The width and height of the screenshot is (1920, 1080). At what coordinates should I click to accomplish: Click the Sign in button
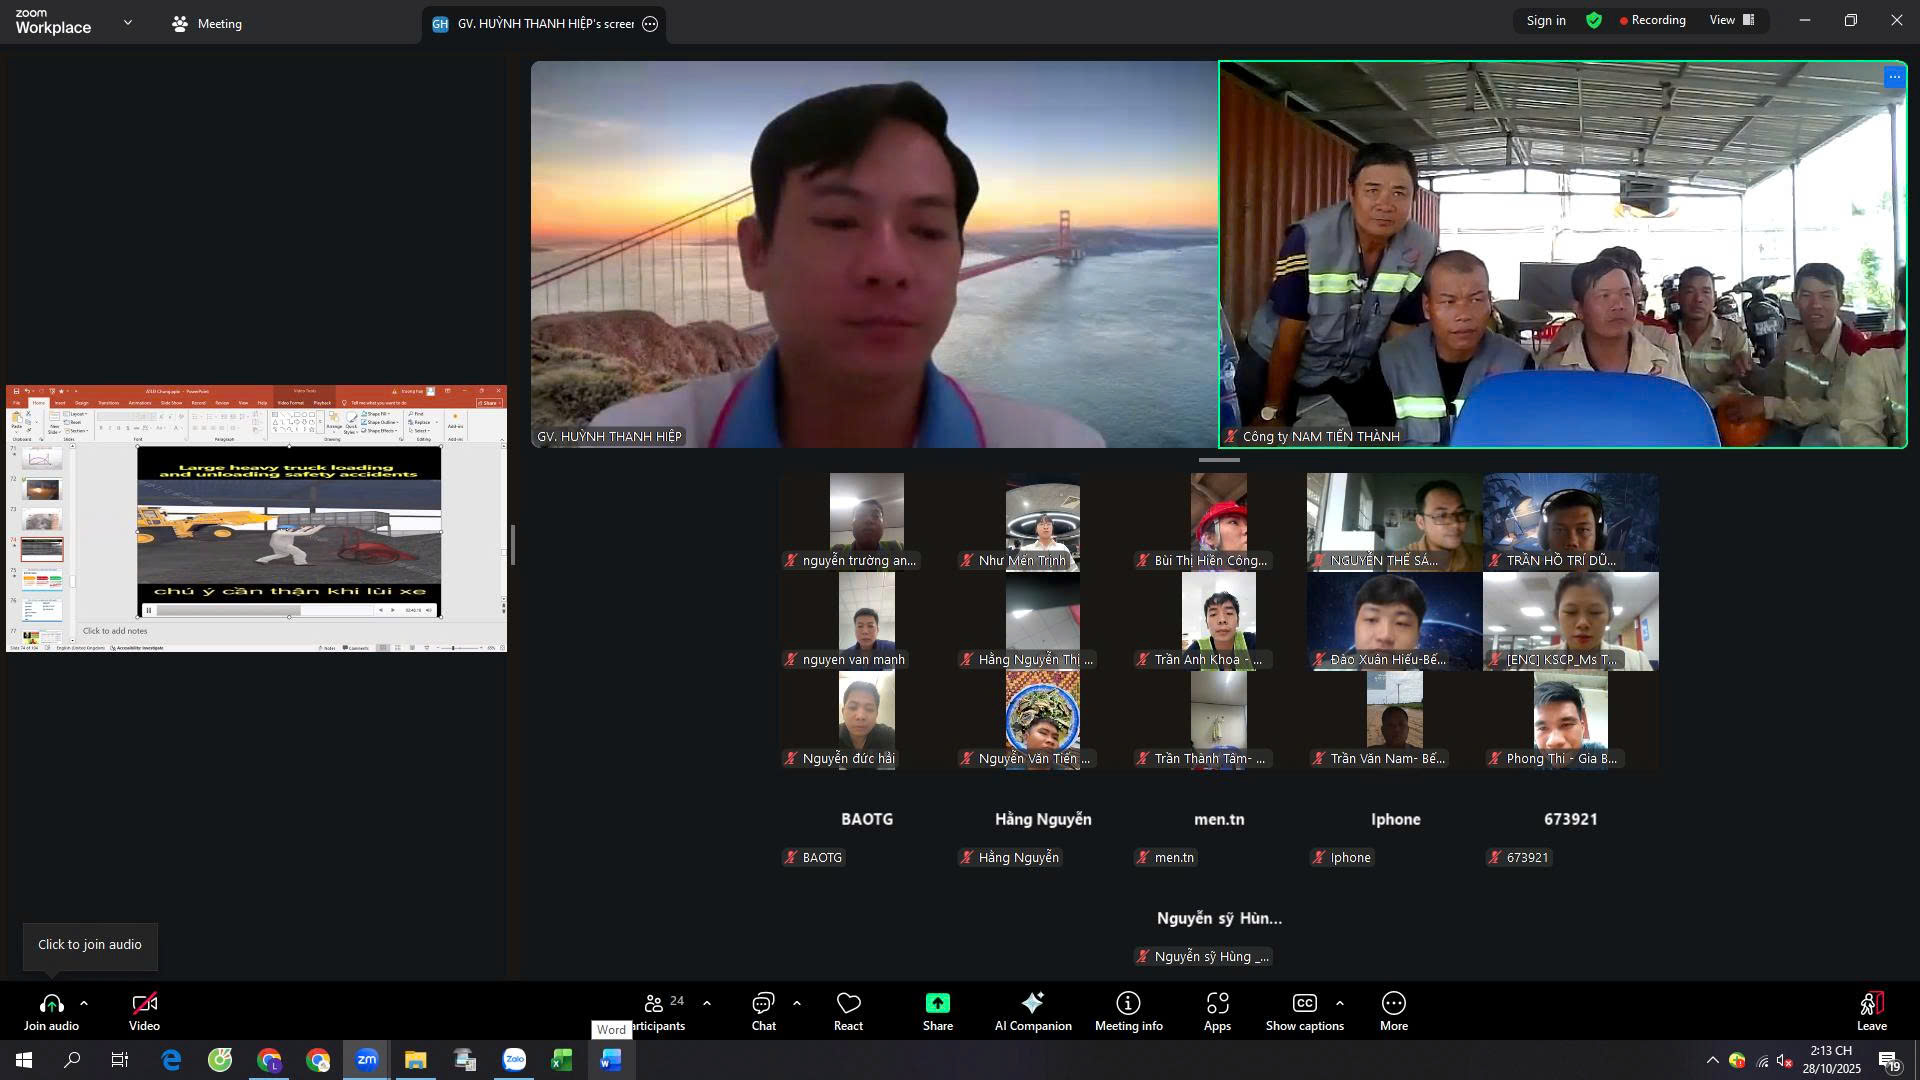point(1545,21)
